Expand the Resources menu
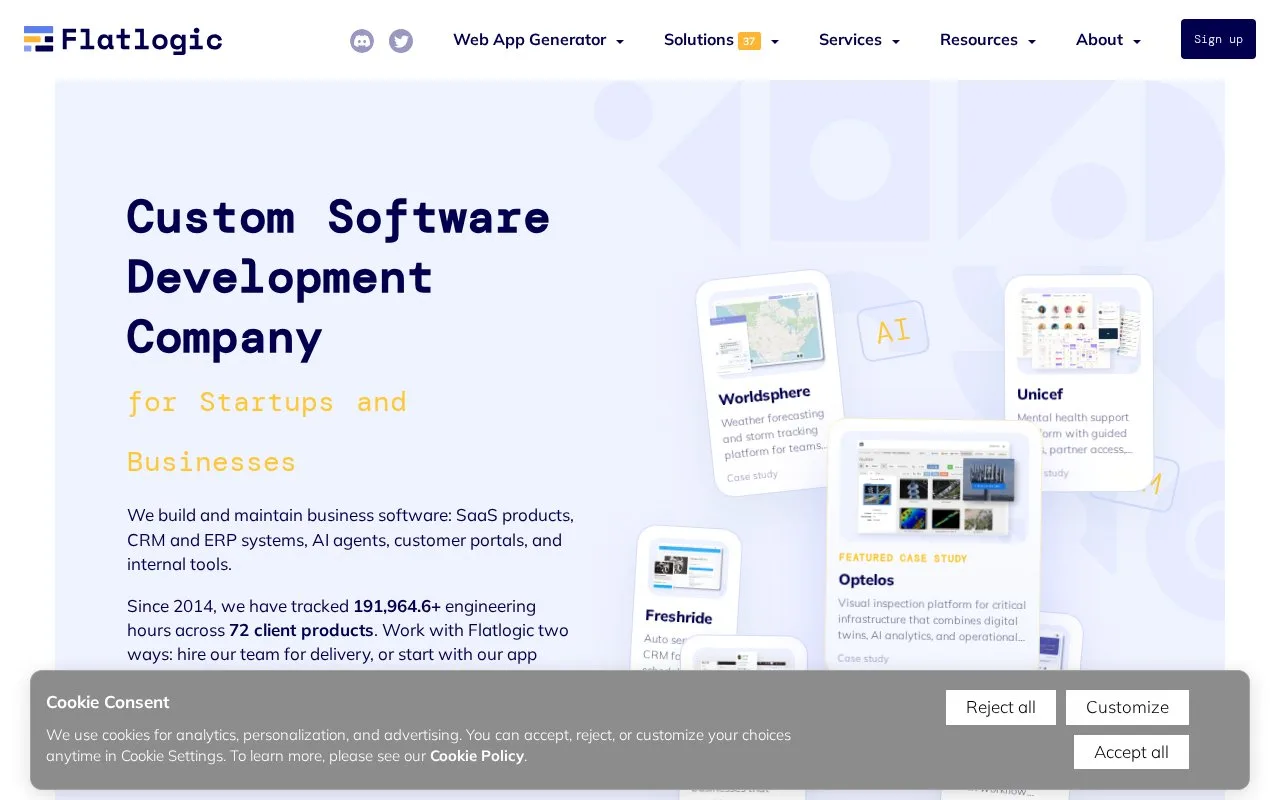The height and width of the screenshot is (800, 1280). pyautogui.click(x=987, y=40)
